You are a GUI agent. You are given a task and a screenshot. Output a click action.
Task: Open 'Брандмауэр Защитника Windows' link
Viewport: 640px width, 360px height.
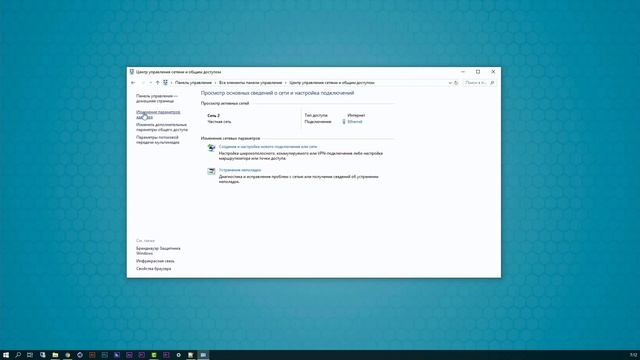pos(158,251)
